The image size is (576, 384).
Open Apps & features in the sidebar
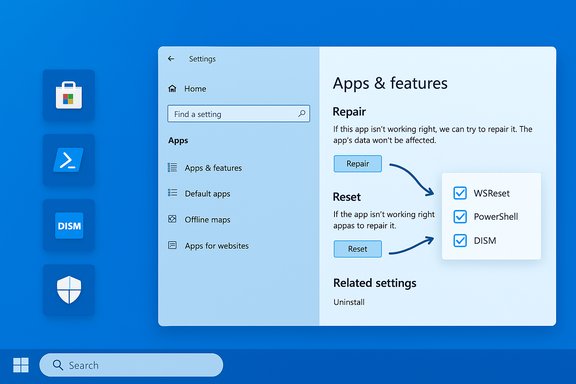213,168
